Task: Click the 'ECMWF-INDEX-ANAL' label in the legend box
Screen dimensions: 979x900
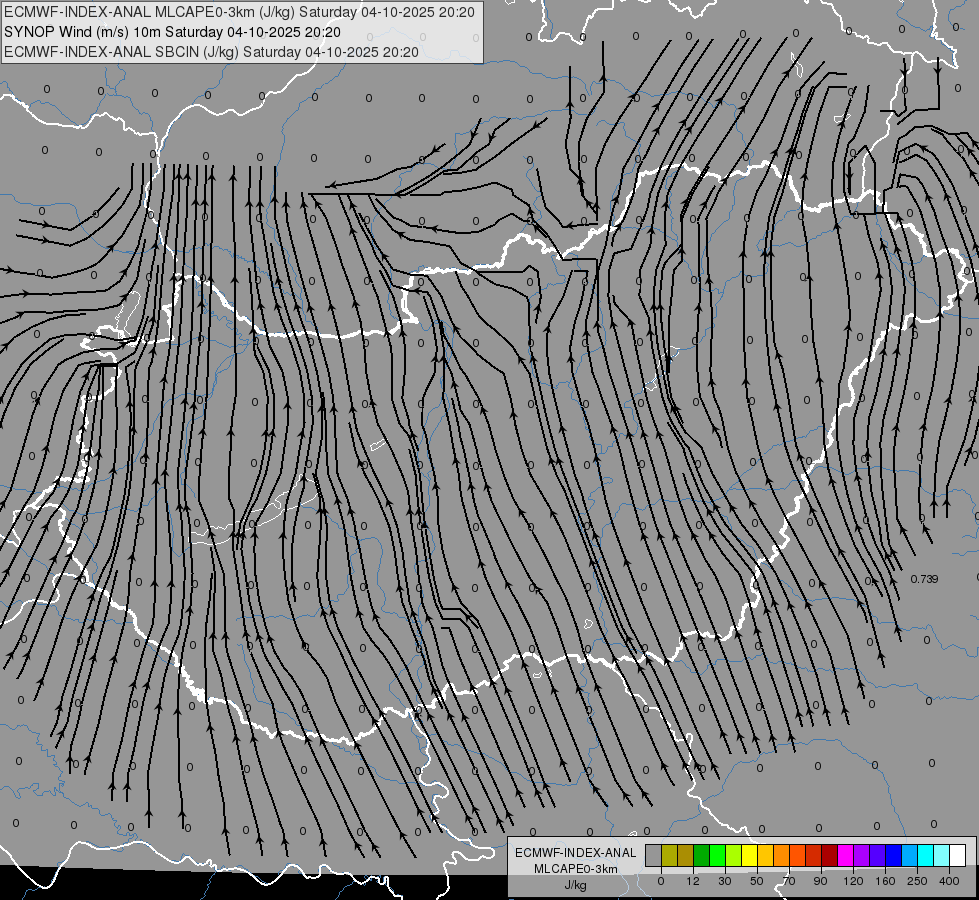Action: [576, 853]
